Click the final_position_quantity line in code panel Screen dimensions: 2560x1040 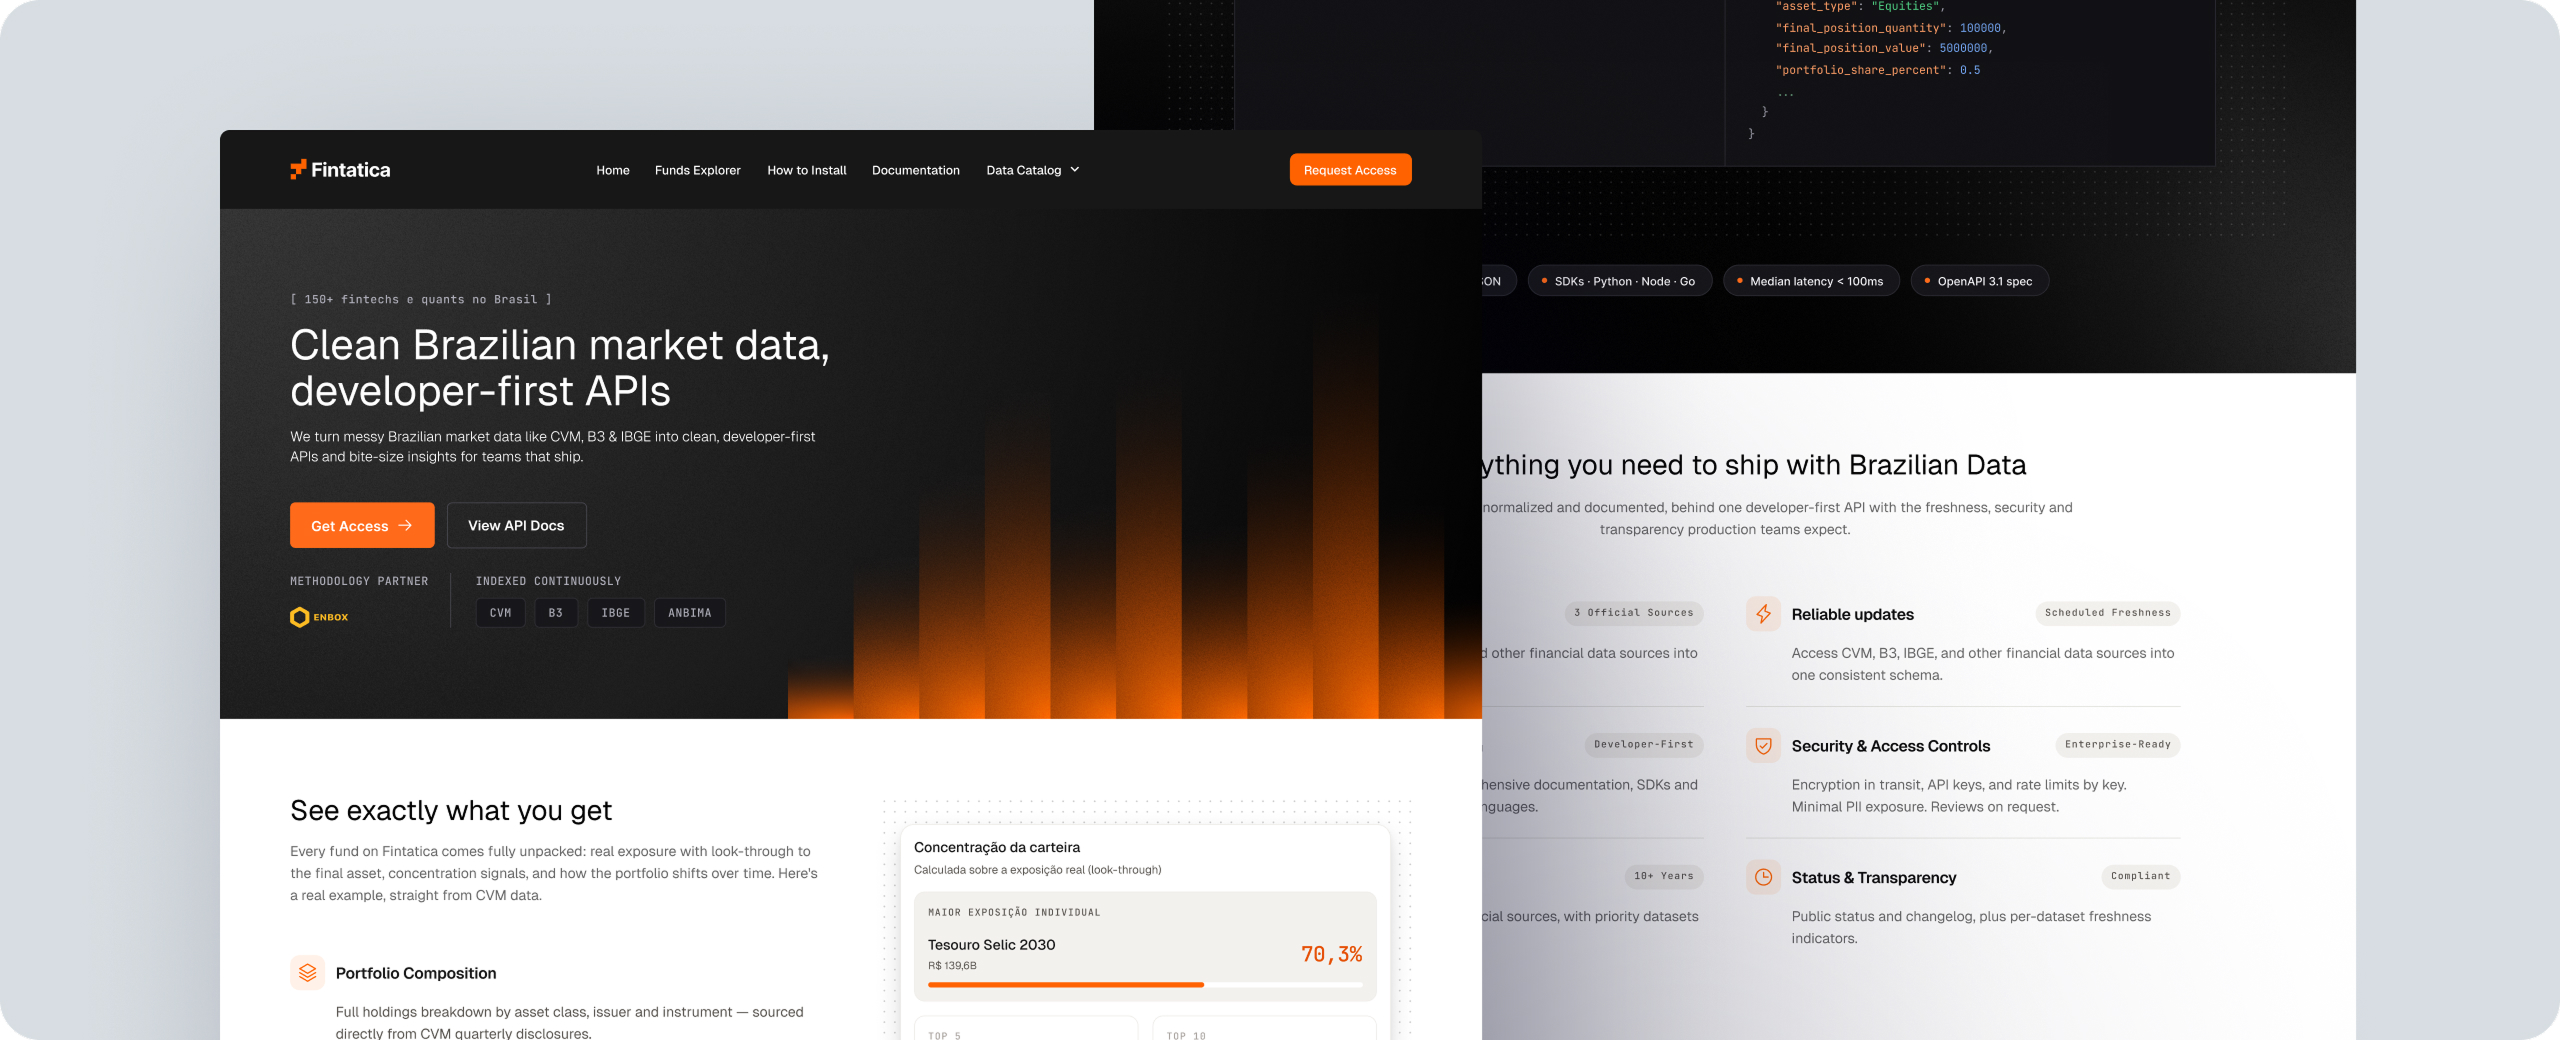pyautogui.click(x=1891, y=28)
